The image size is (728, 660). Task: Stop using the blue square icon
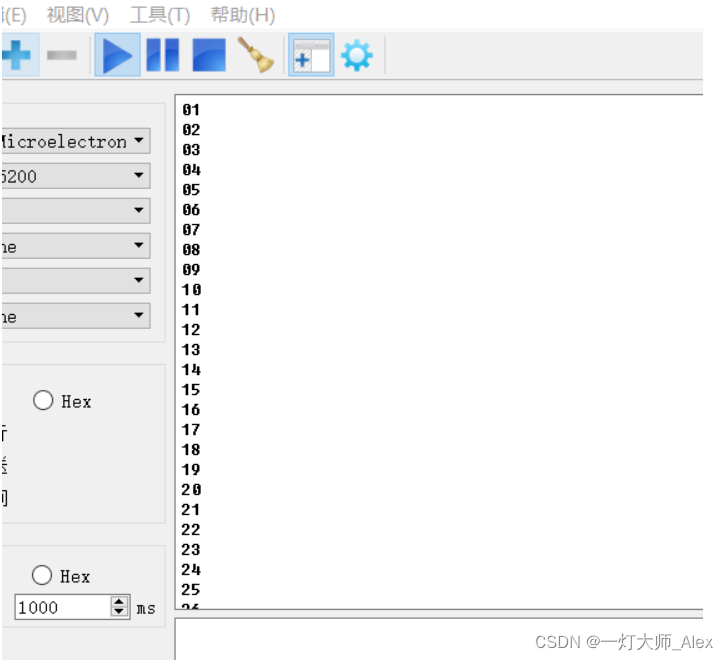(x=209, y=55)
